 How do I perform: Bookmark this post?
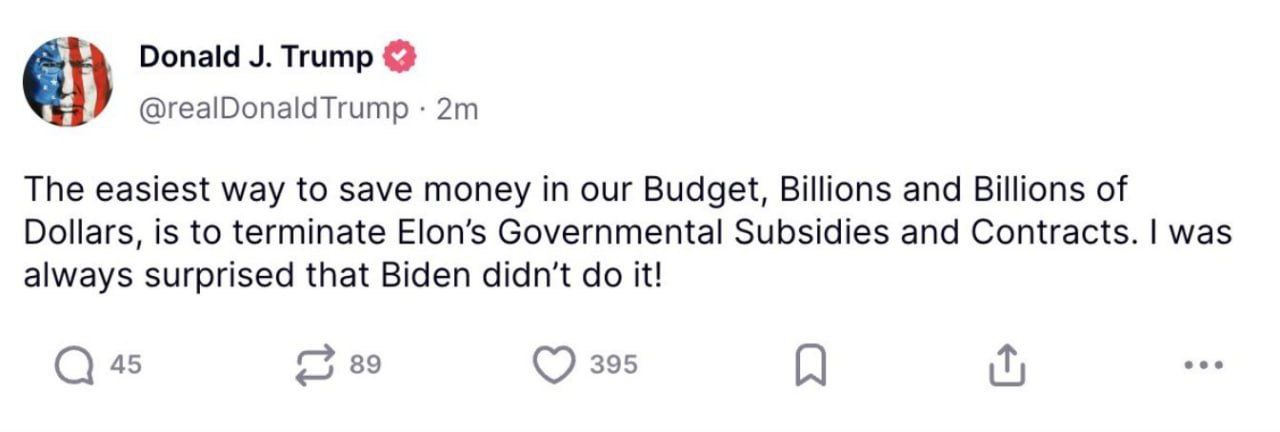click(x=807, y=368)
